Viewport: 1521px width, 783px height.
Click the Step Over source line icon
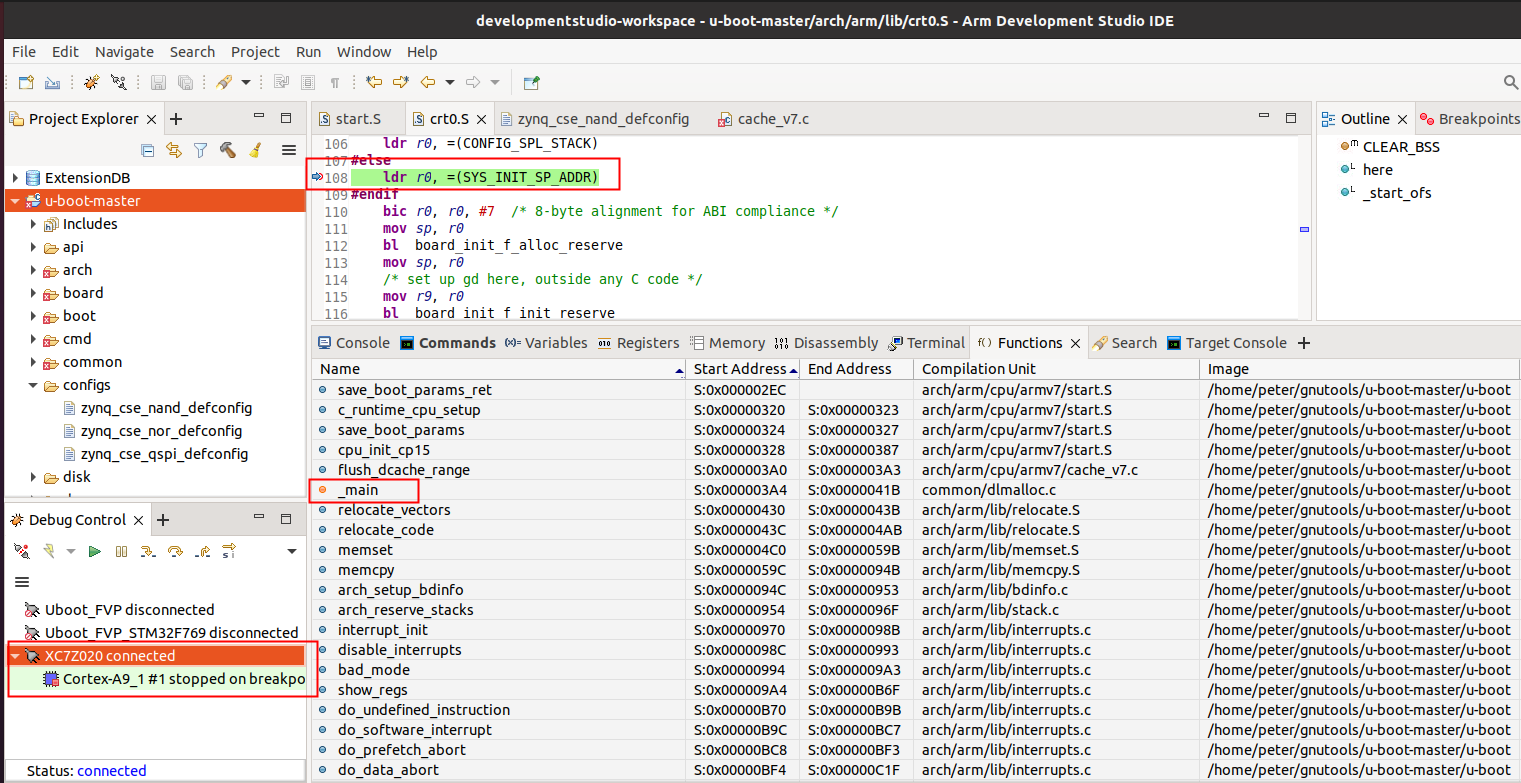point(175,551)
